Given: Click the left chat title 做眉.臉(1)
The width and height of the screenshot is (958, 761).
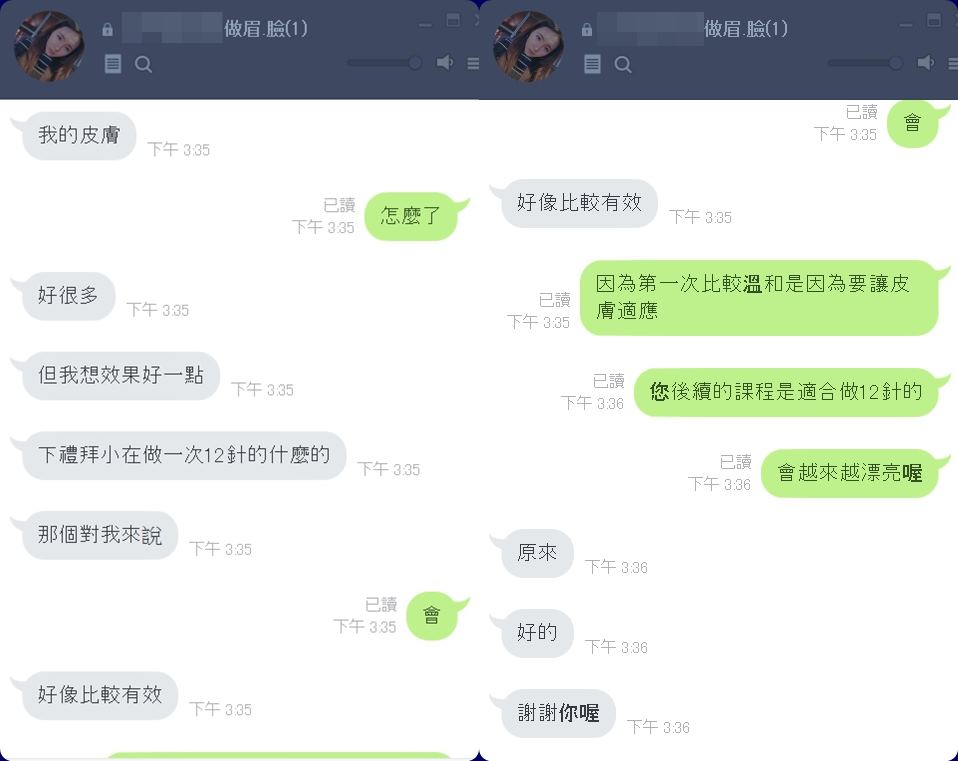Looking at the screenshot, I should tap(266, 29).
